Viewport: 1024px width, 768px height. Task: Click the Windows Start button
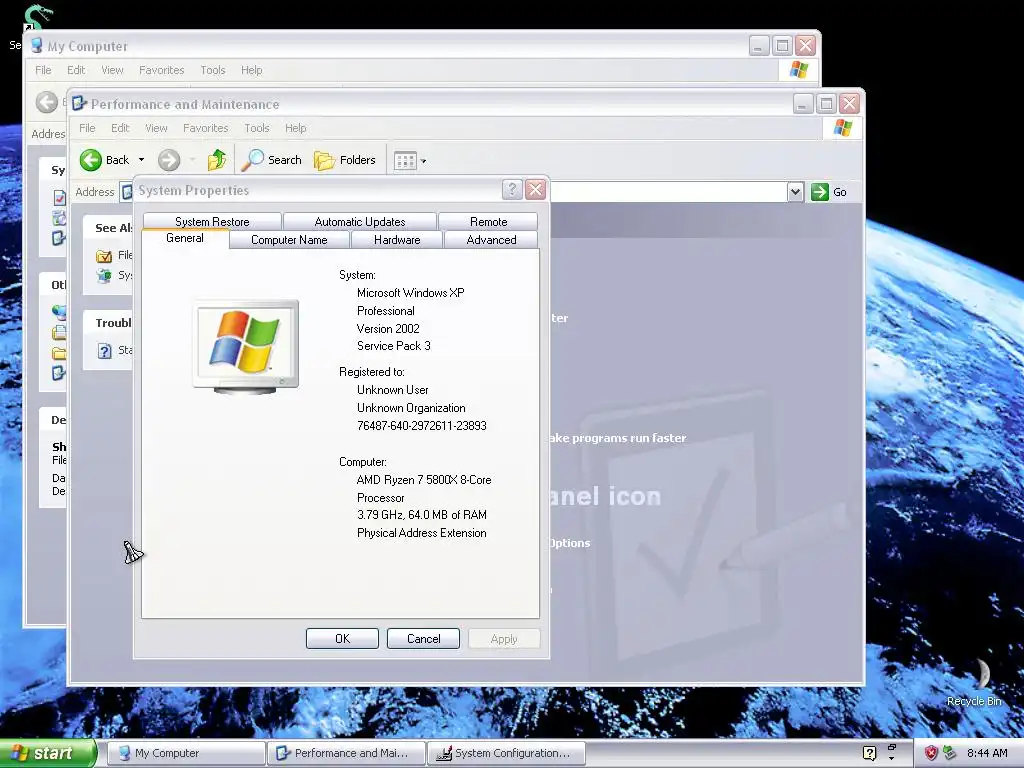point(48,753)
